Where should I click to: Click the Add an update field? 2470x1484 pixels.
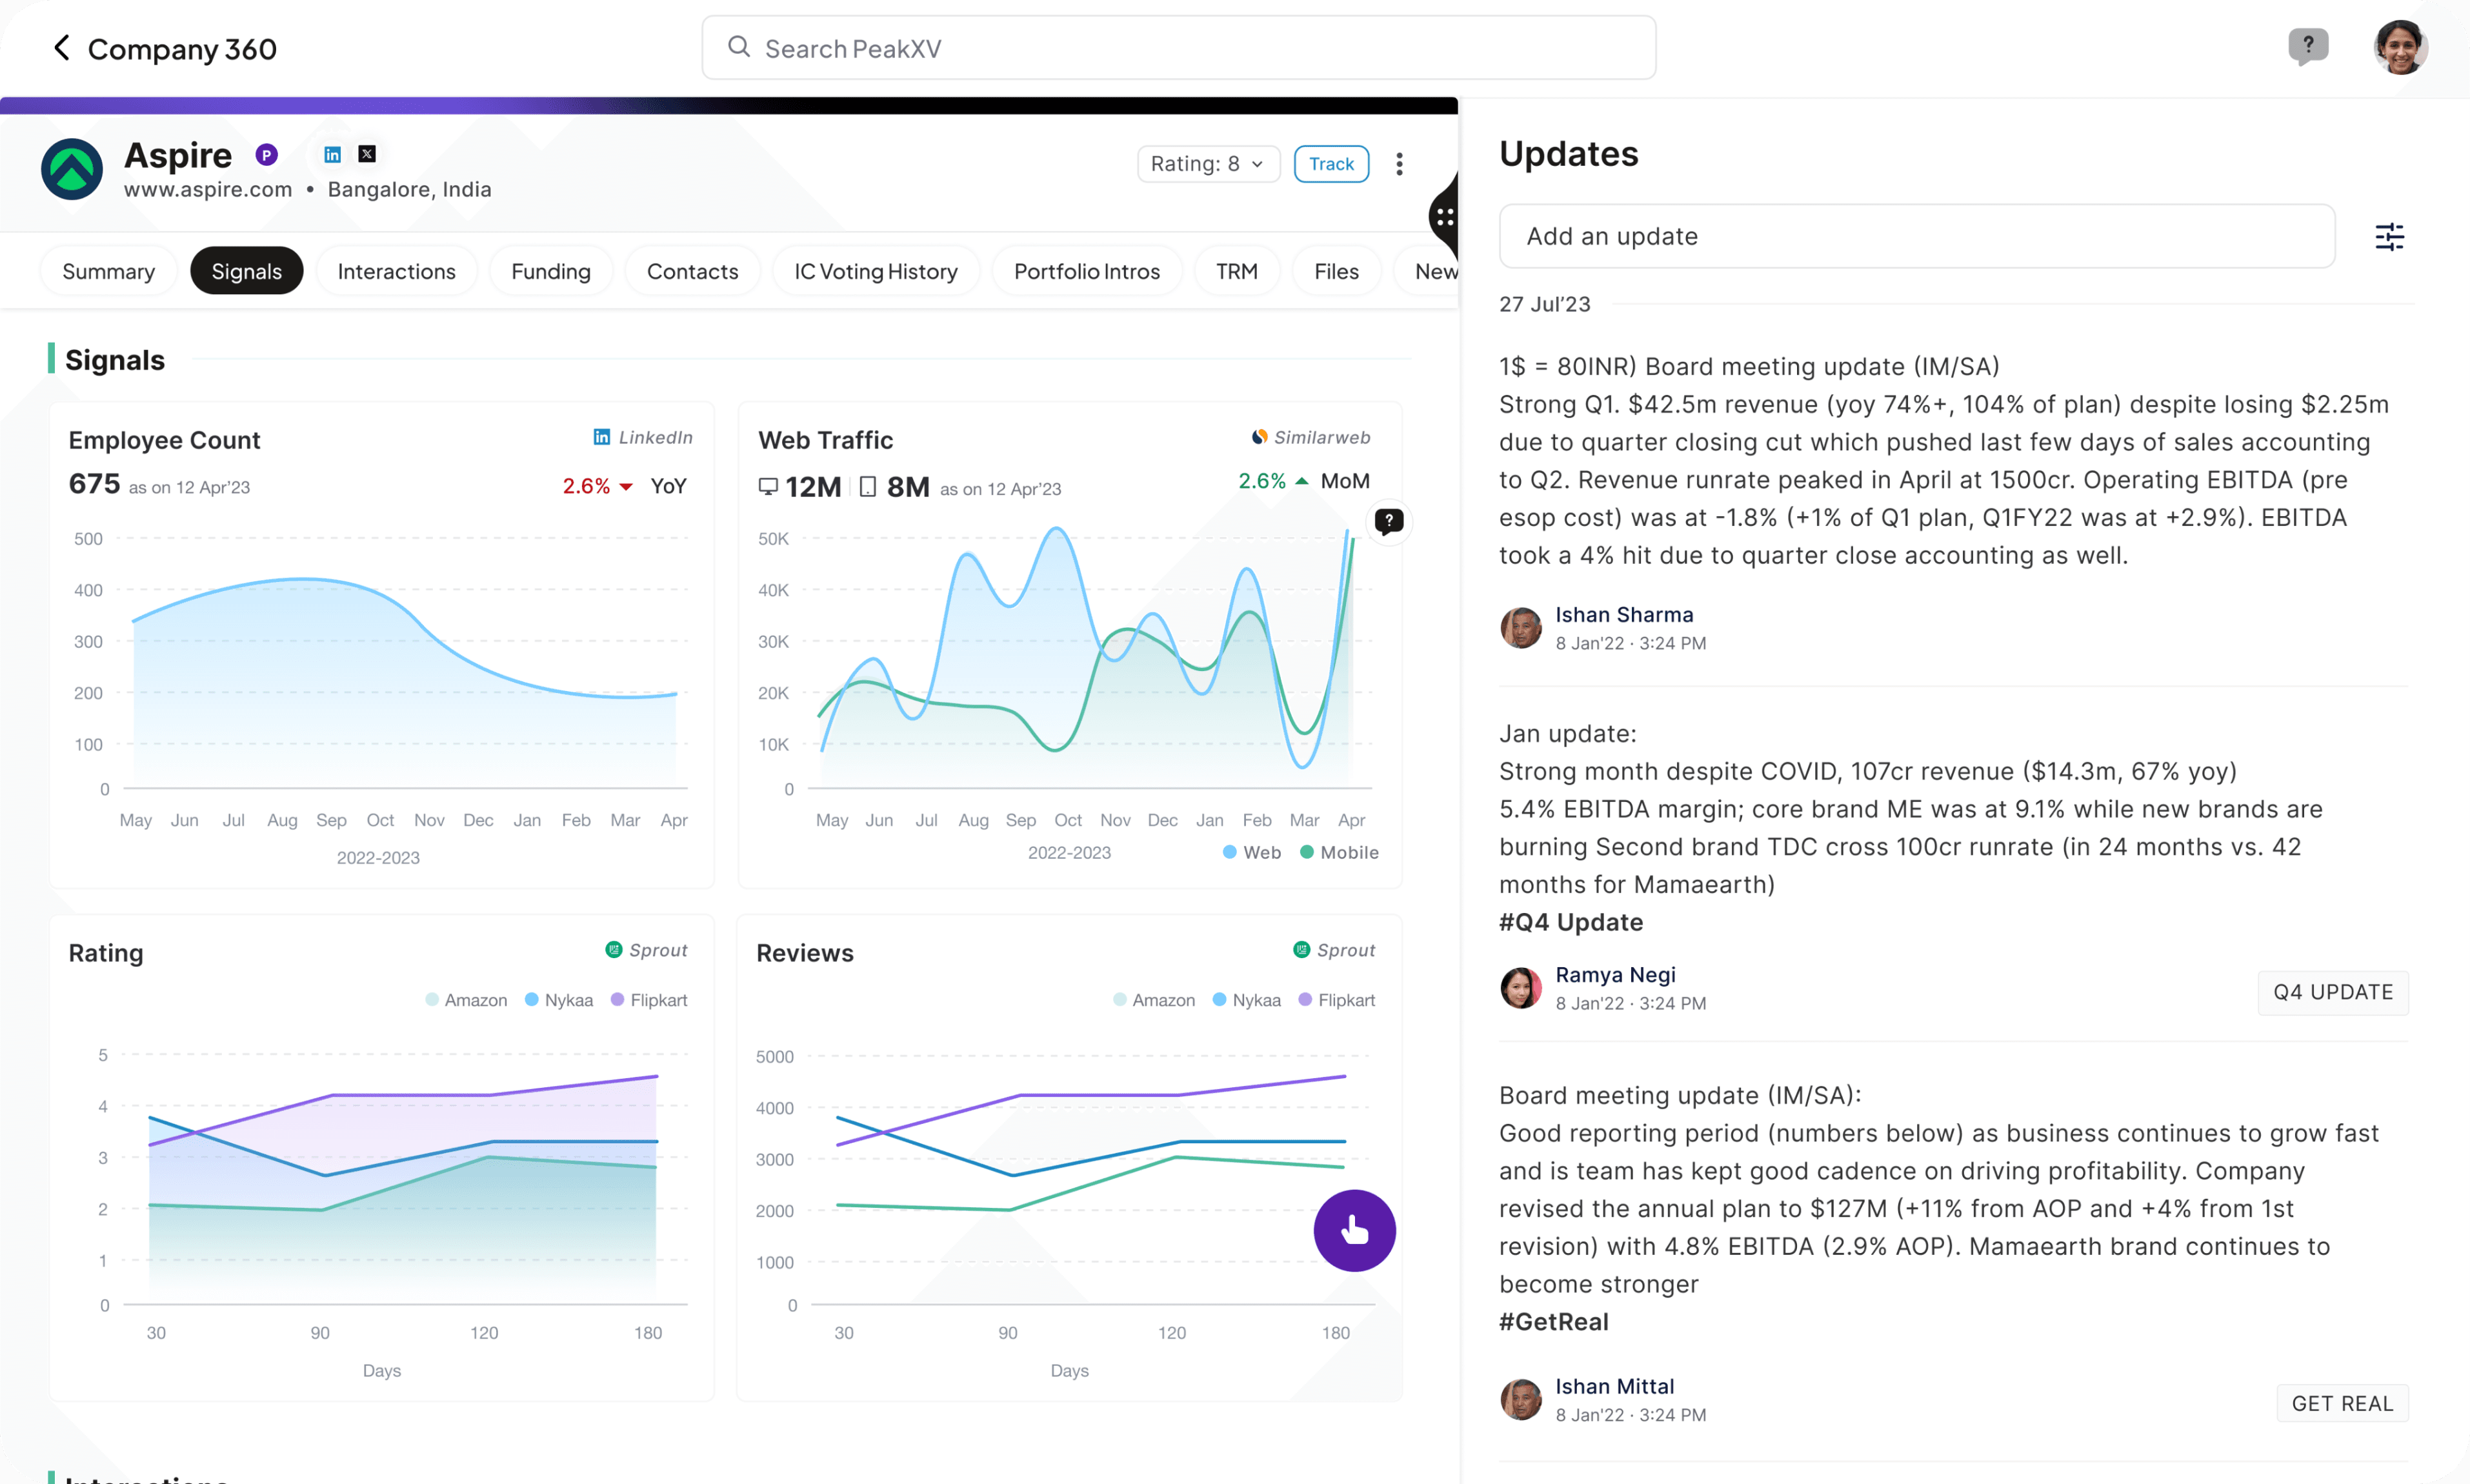click(1917, 236)
